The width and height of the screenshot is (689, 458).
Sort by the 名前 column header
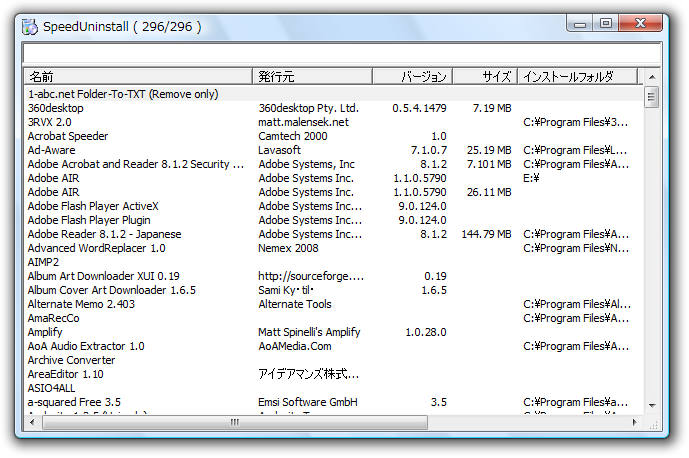click(138, 76)
